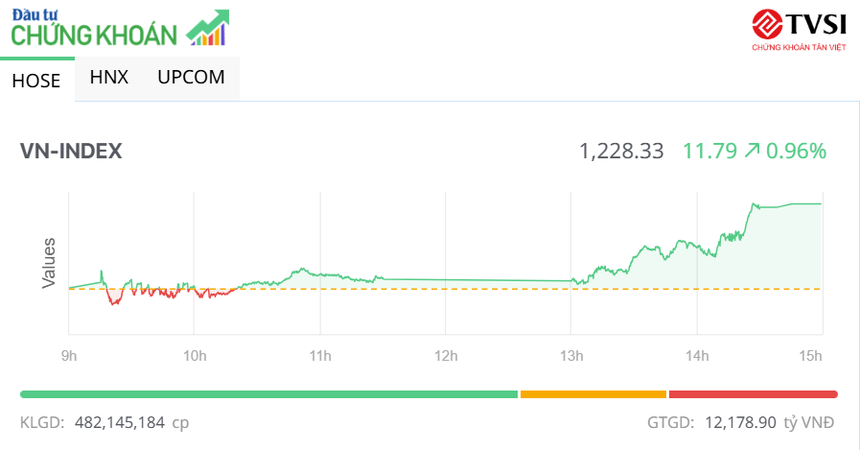Click the VN-INDEX title
The image size is (860, 450).
(71, 151)
